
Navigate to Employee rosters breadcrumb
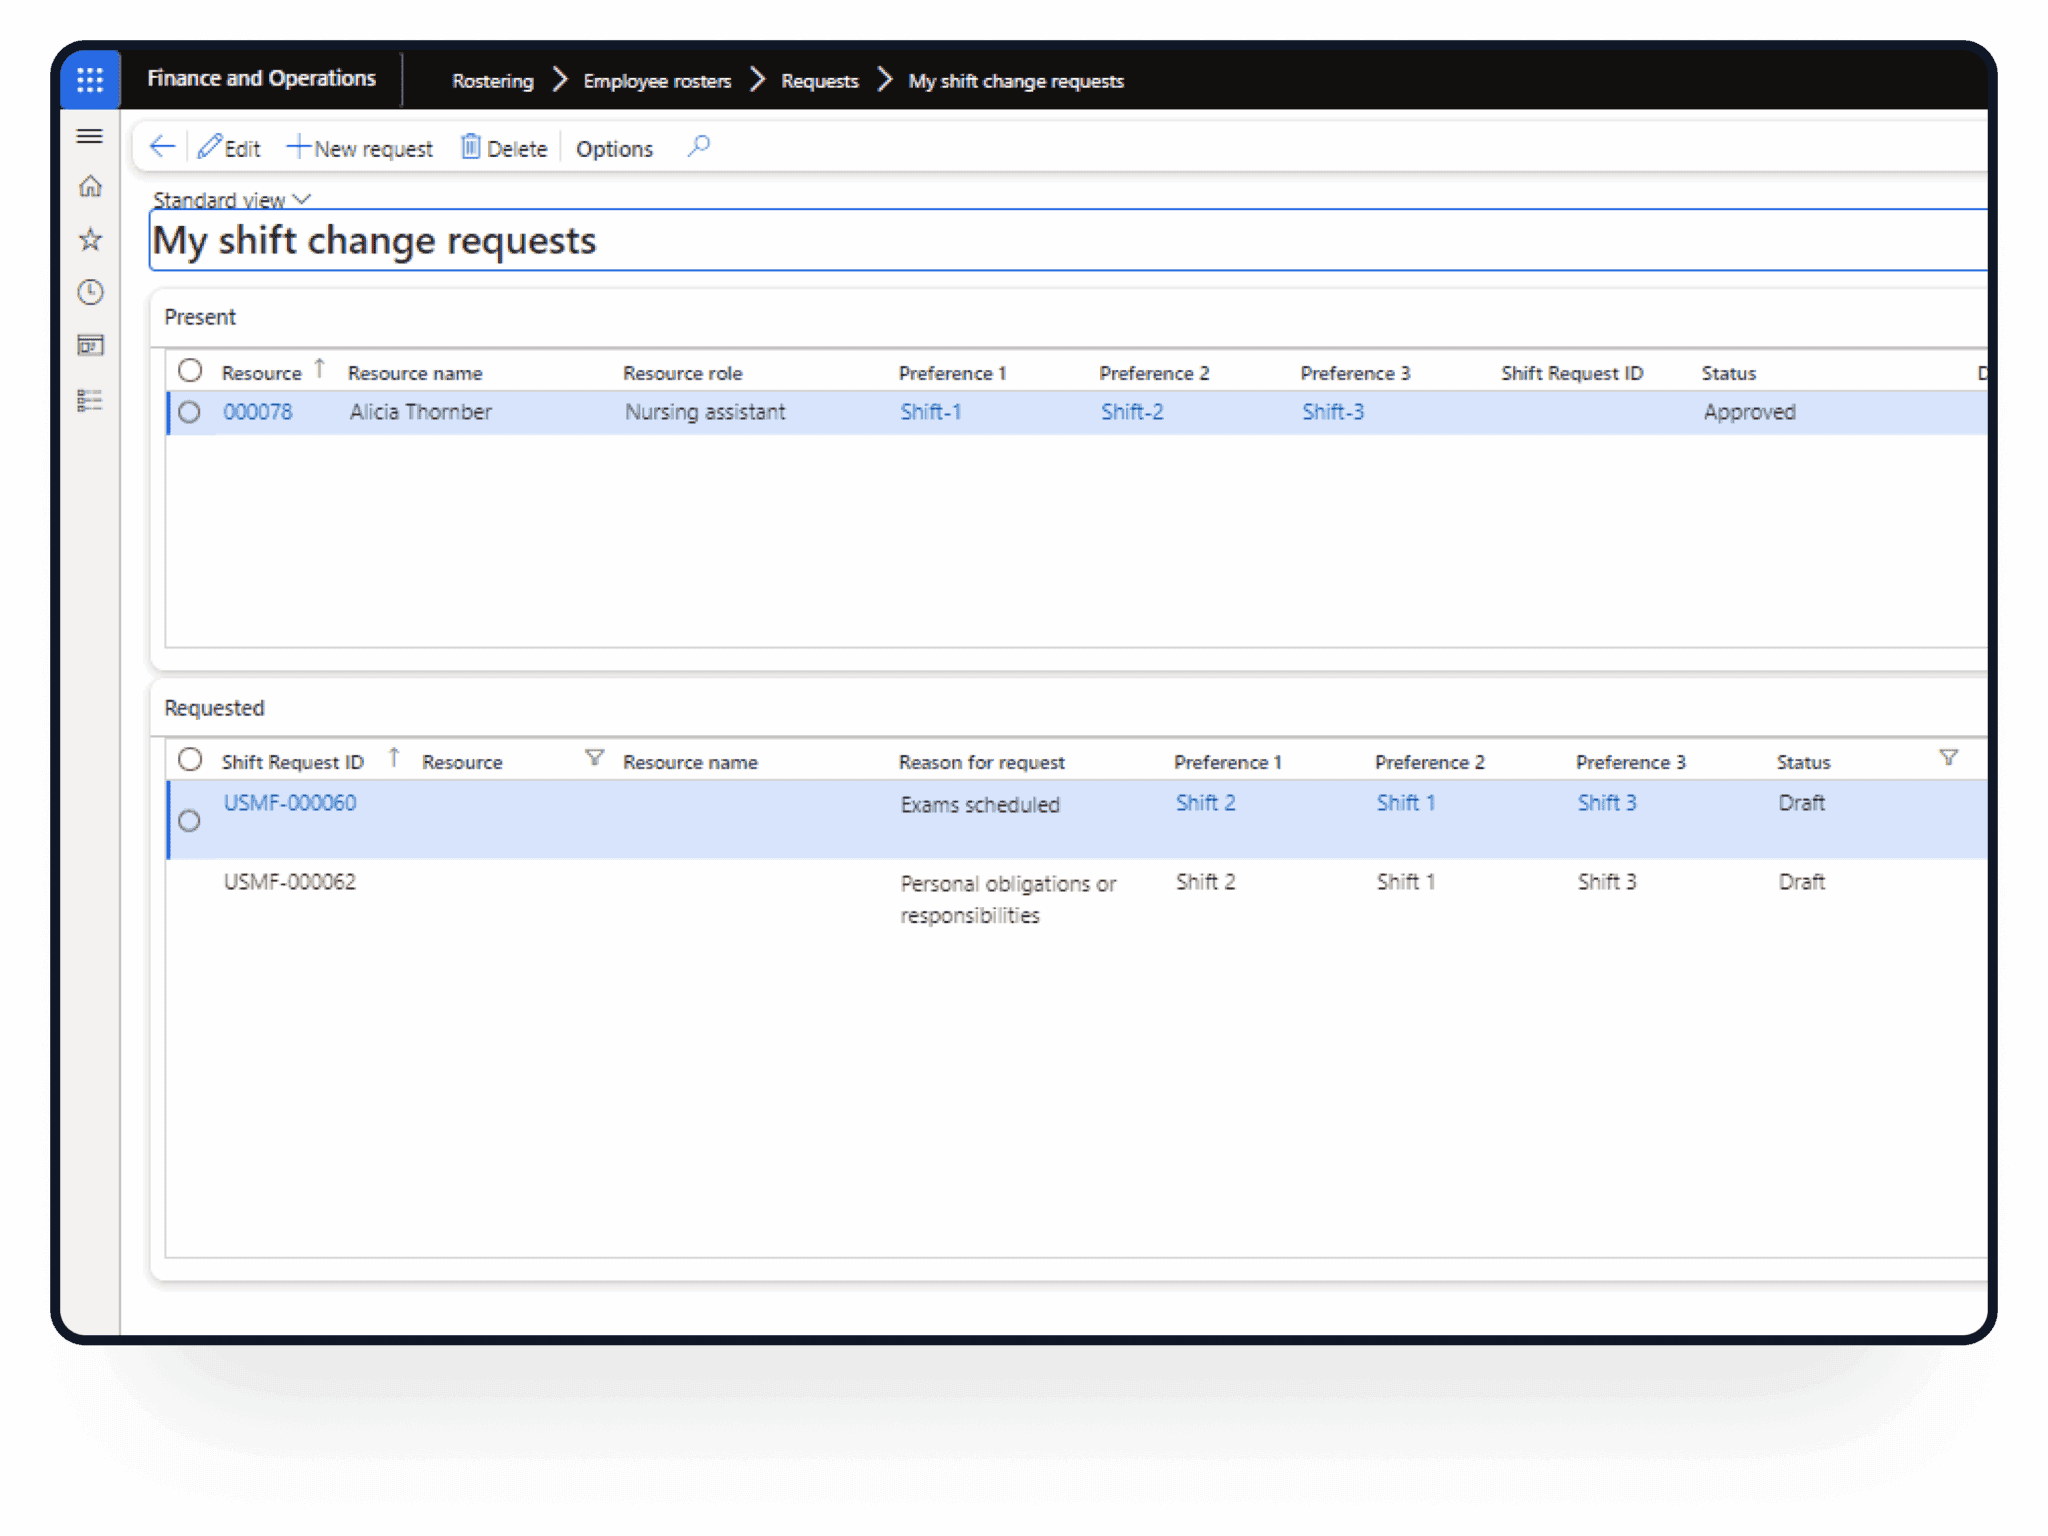pos(657,81)
